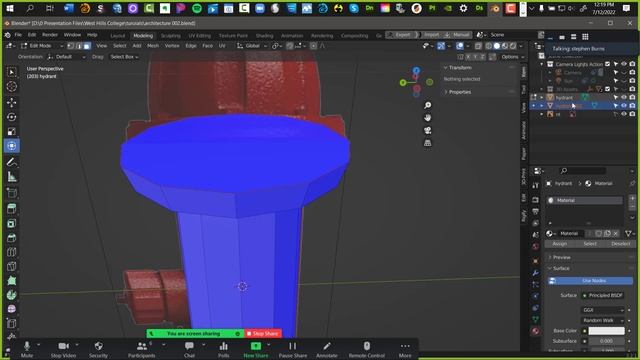Open the Vertex menu in viewport header

(x=172, y=46)
